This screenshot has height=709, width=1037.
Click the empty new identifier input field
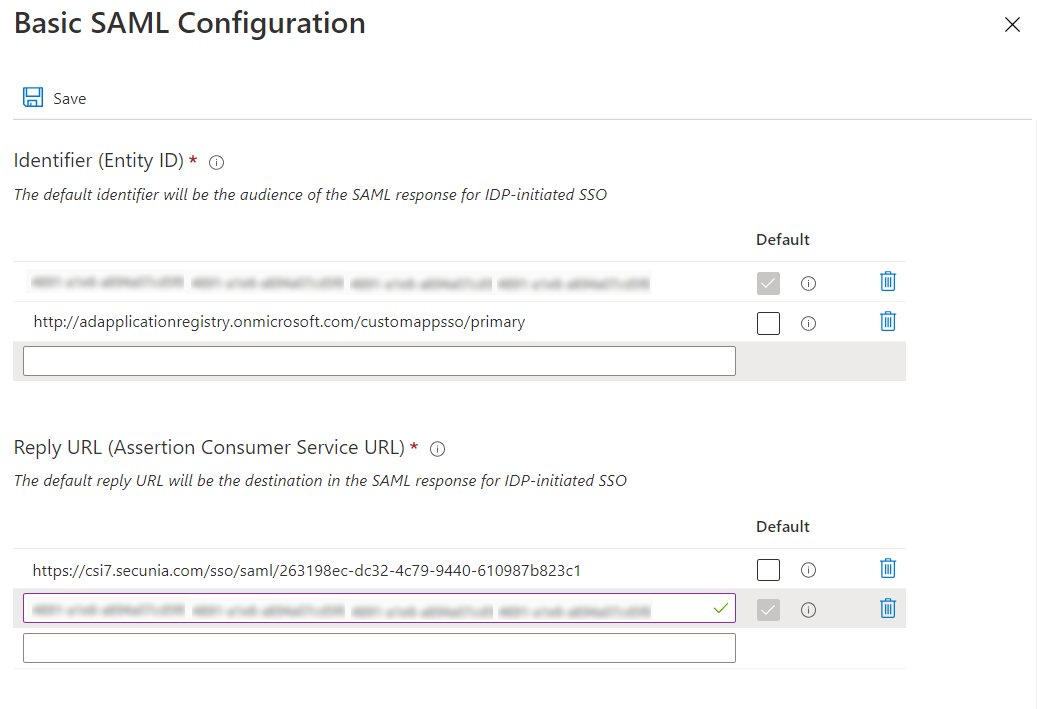pos(379,361)
